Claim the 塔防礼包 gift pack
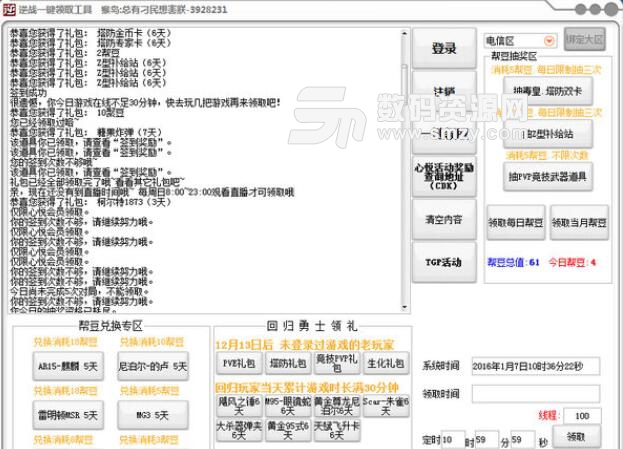Screen dimensions: 623x449 pyautogui.click(x=288, y=363)
